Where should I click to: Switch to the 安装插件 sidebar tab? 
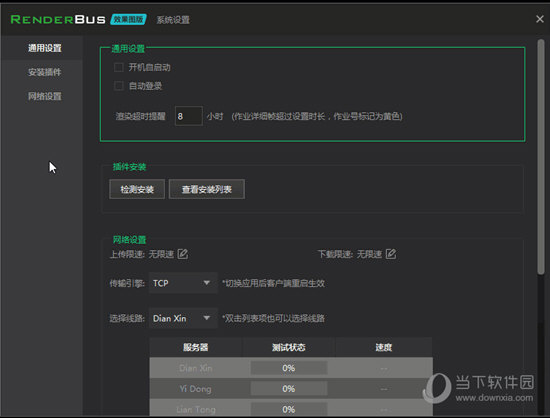click(45, 72)
